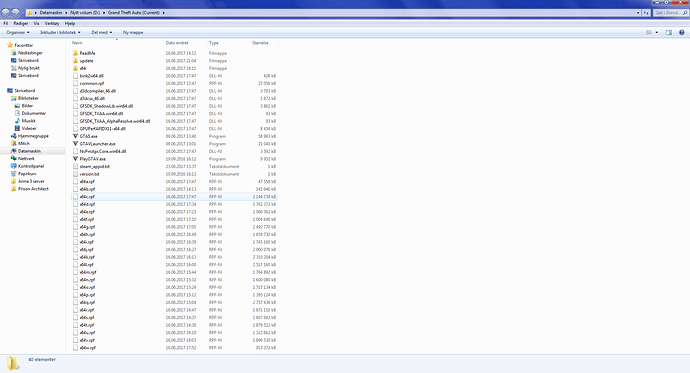The image size is (690, 373).
Task: Click the search magnifier icon
Action: pos(685,13)
